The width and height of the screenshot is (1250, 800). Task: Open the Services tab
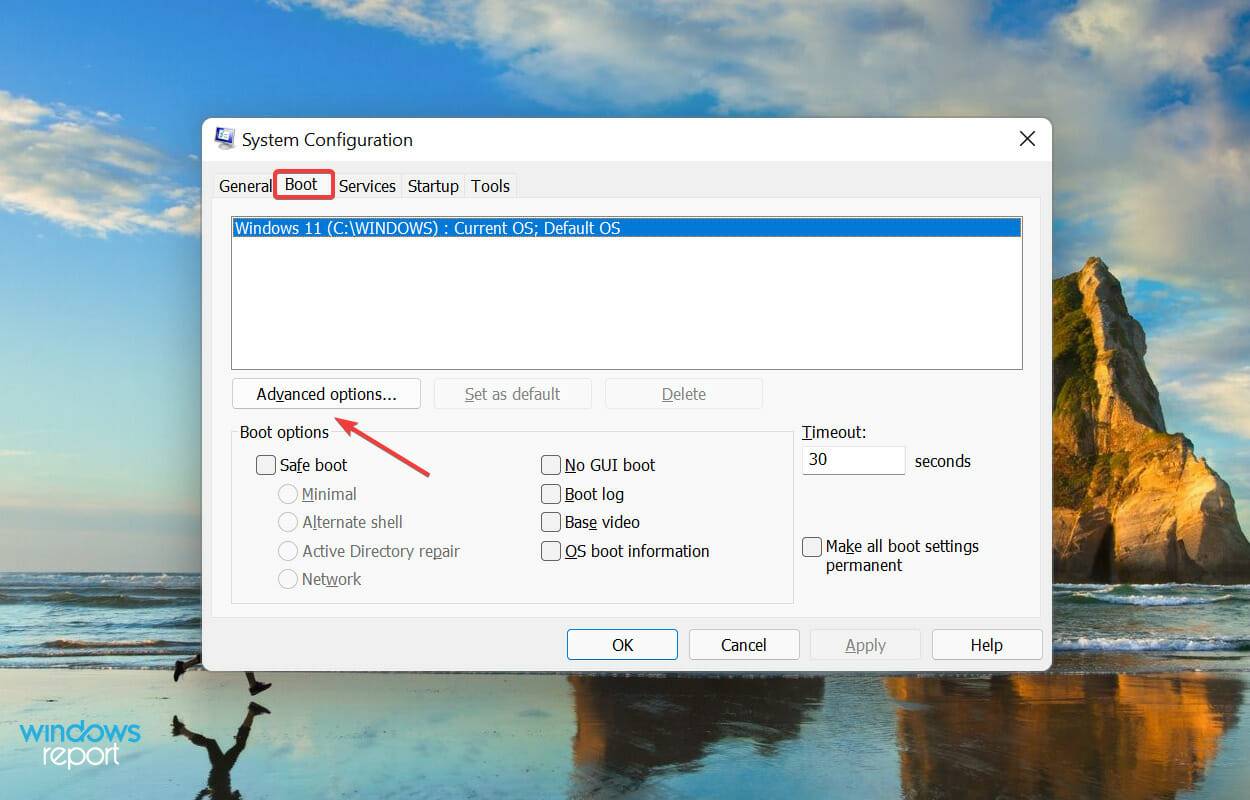367,186
